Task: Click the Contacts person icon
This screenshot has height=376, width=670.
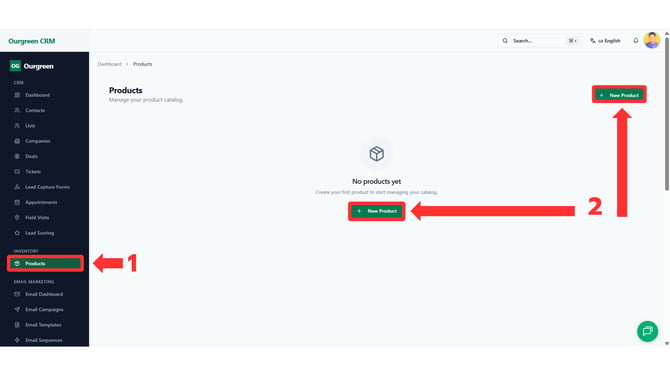Action: coord(17,110)
